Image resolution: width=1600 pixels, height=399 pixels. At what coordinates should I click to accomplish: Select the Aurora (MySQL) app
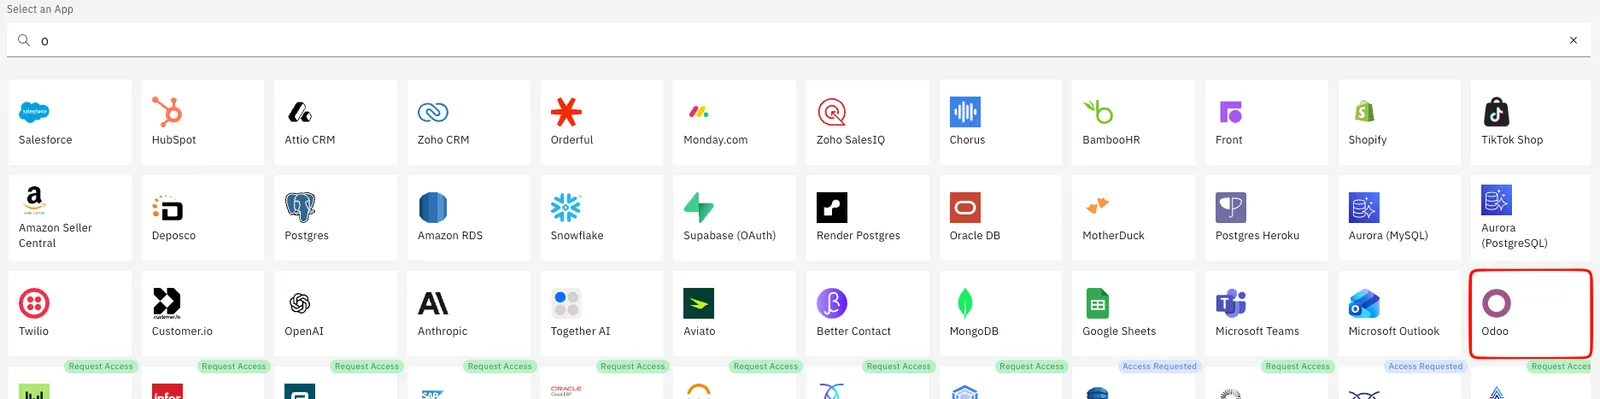point(1400,218)
